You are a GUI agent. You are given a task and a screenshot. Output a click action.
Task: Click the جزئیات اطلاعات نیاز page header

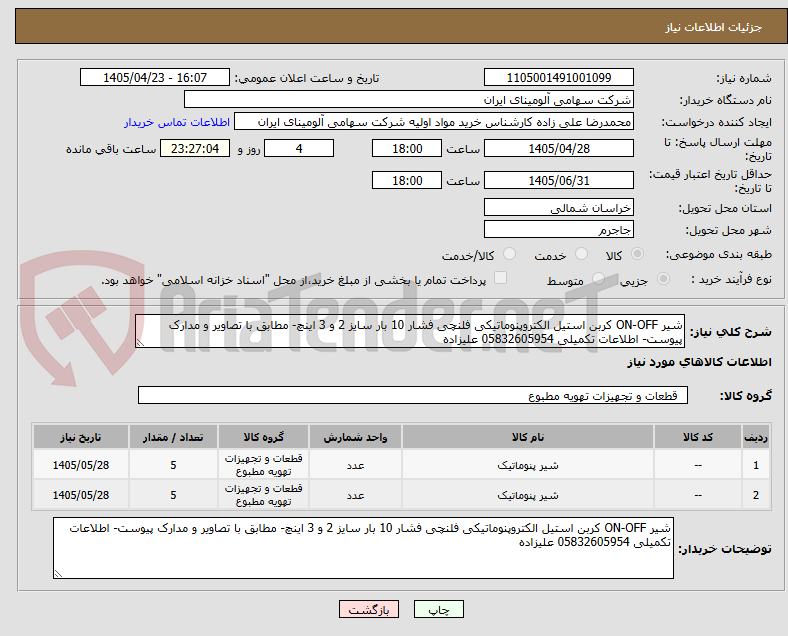click(714, 27)
